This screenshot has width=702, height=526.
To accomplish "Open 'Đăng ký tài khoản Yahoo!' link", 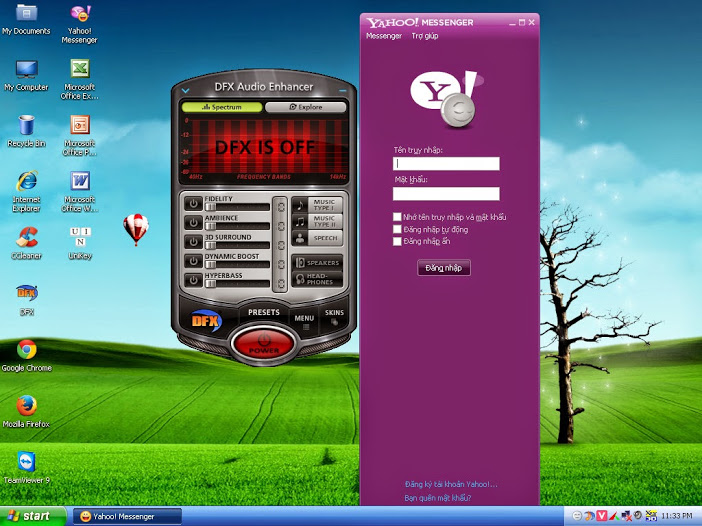I will [451, 484].
